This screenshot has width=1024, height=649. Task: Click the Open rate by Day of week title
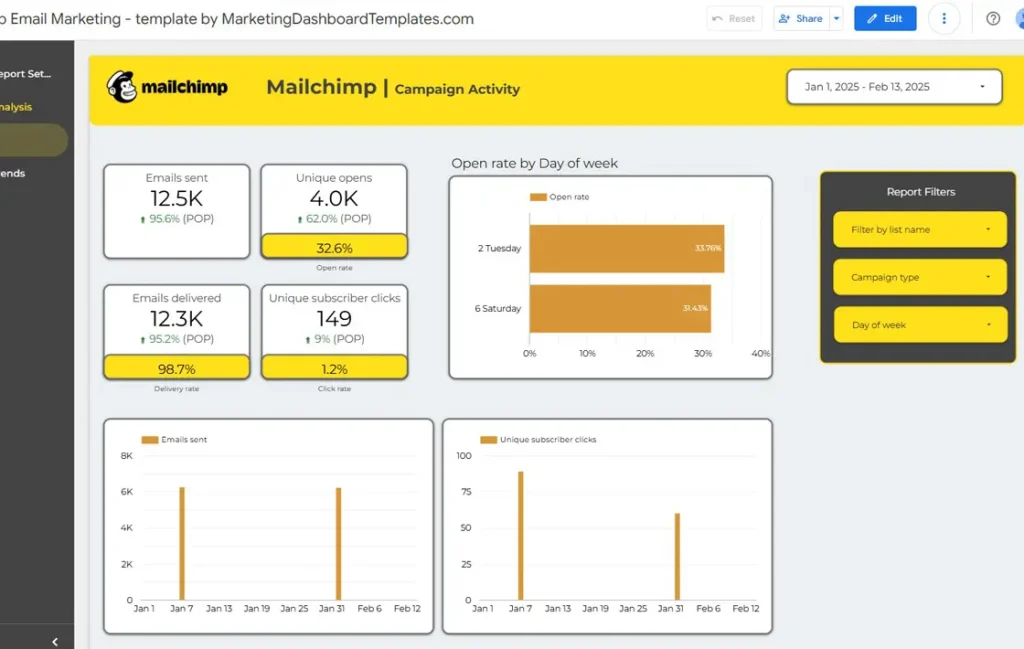click(534, 163)
